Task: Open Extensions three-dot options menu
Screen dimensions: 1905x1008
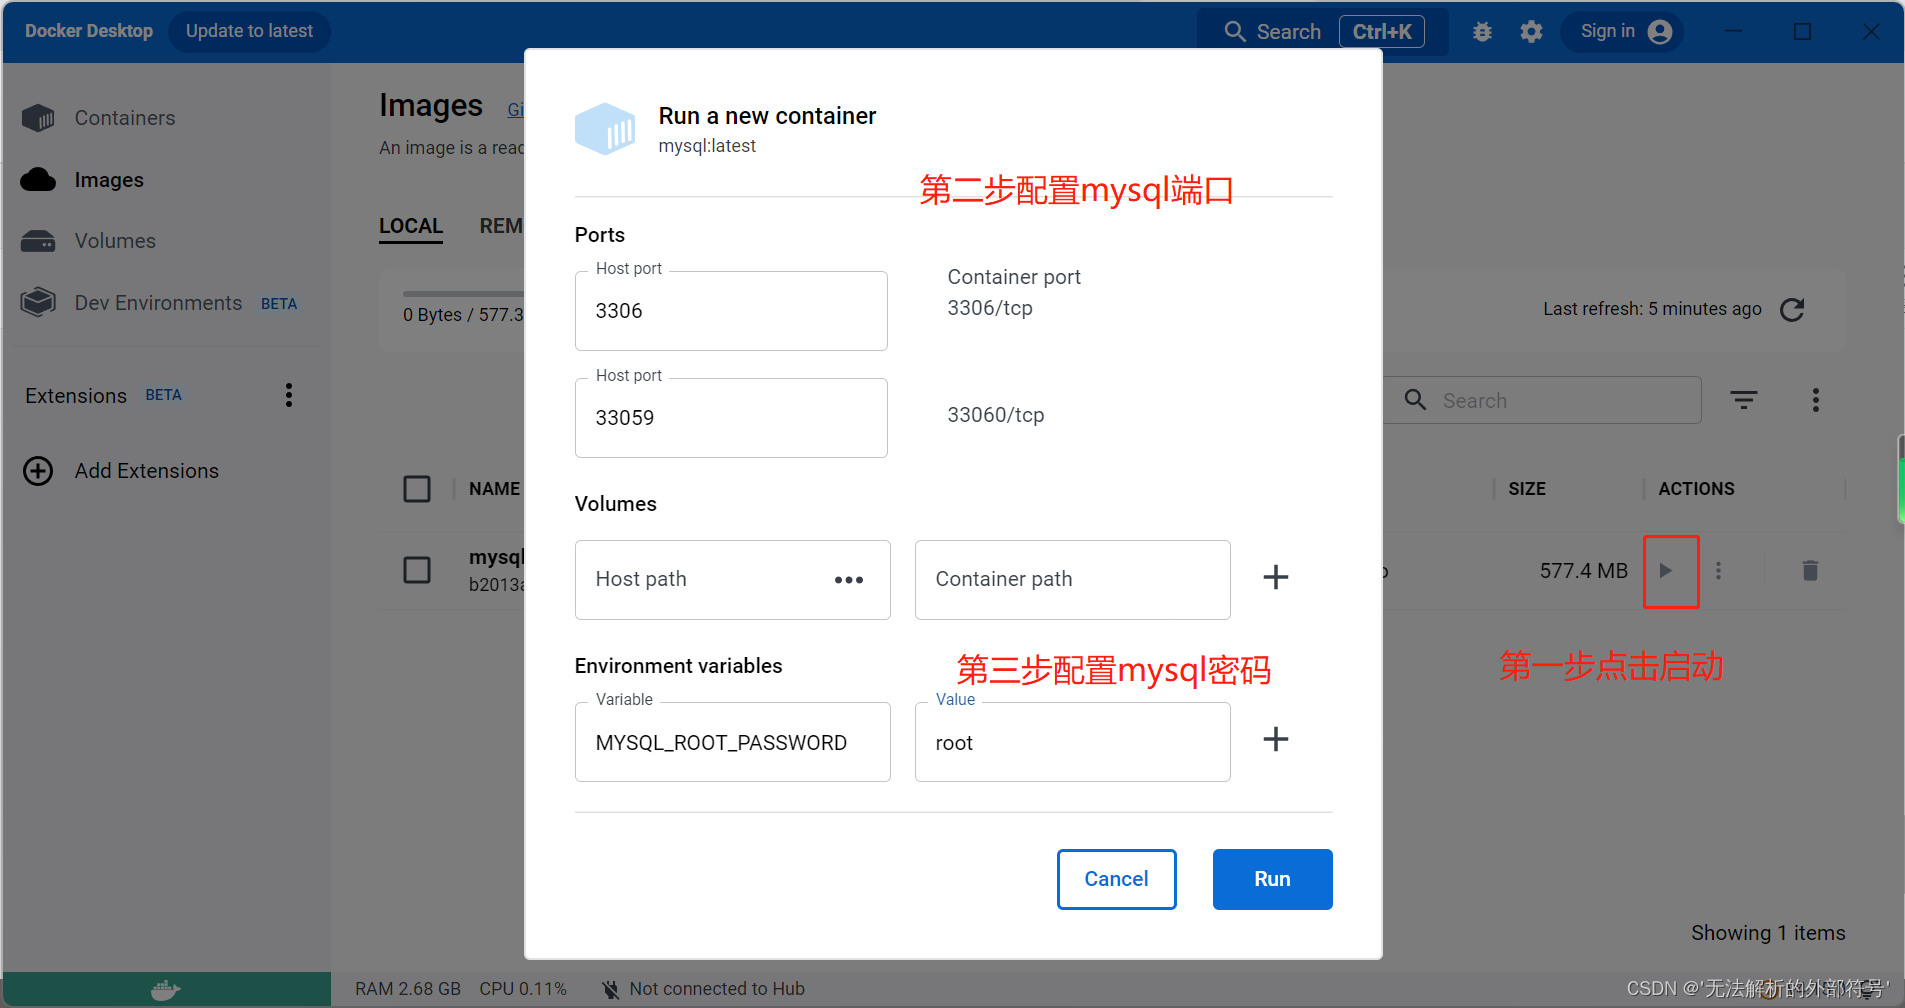Action: [289, 395]
